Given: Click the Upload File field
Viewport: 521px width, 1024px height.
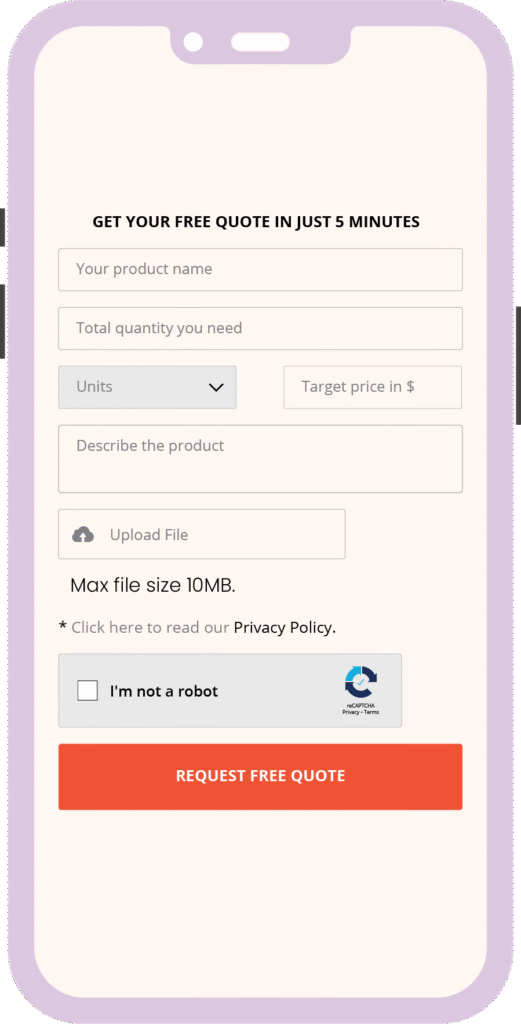Looking at the screenshot, I should pyautogui.click(x=202, y=534).
